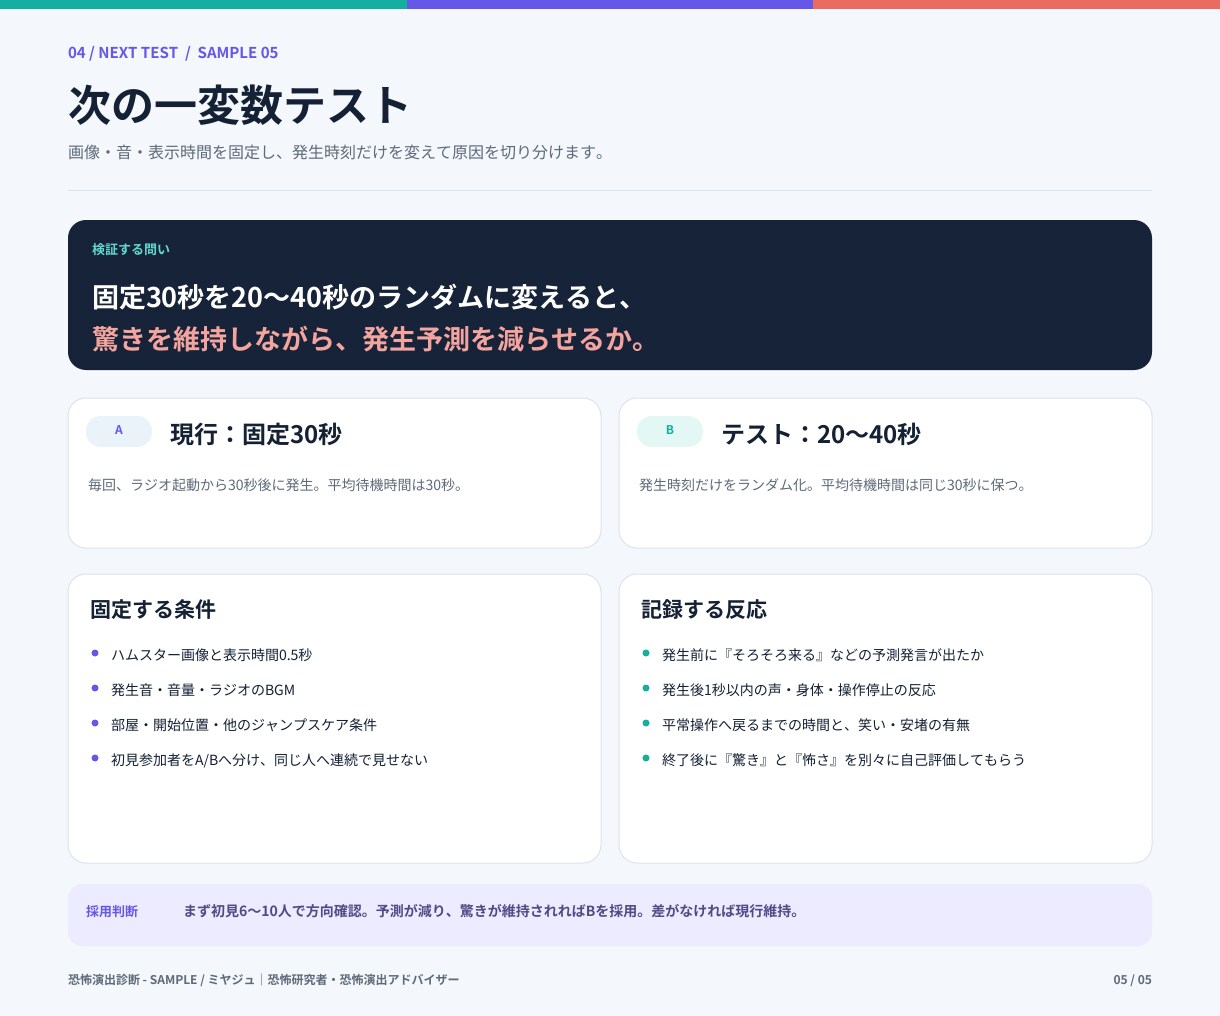Click the '記録する反応' heading
This screenshot has height=1016, width=1220.
click(704, 610)
